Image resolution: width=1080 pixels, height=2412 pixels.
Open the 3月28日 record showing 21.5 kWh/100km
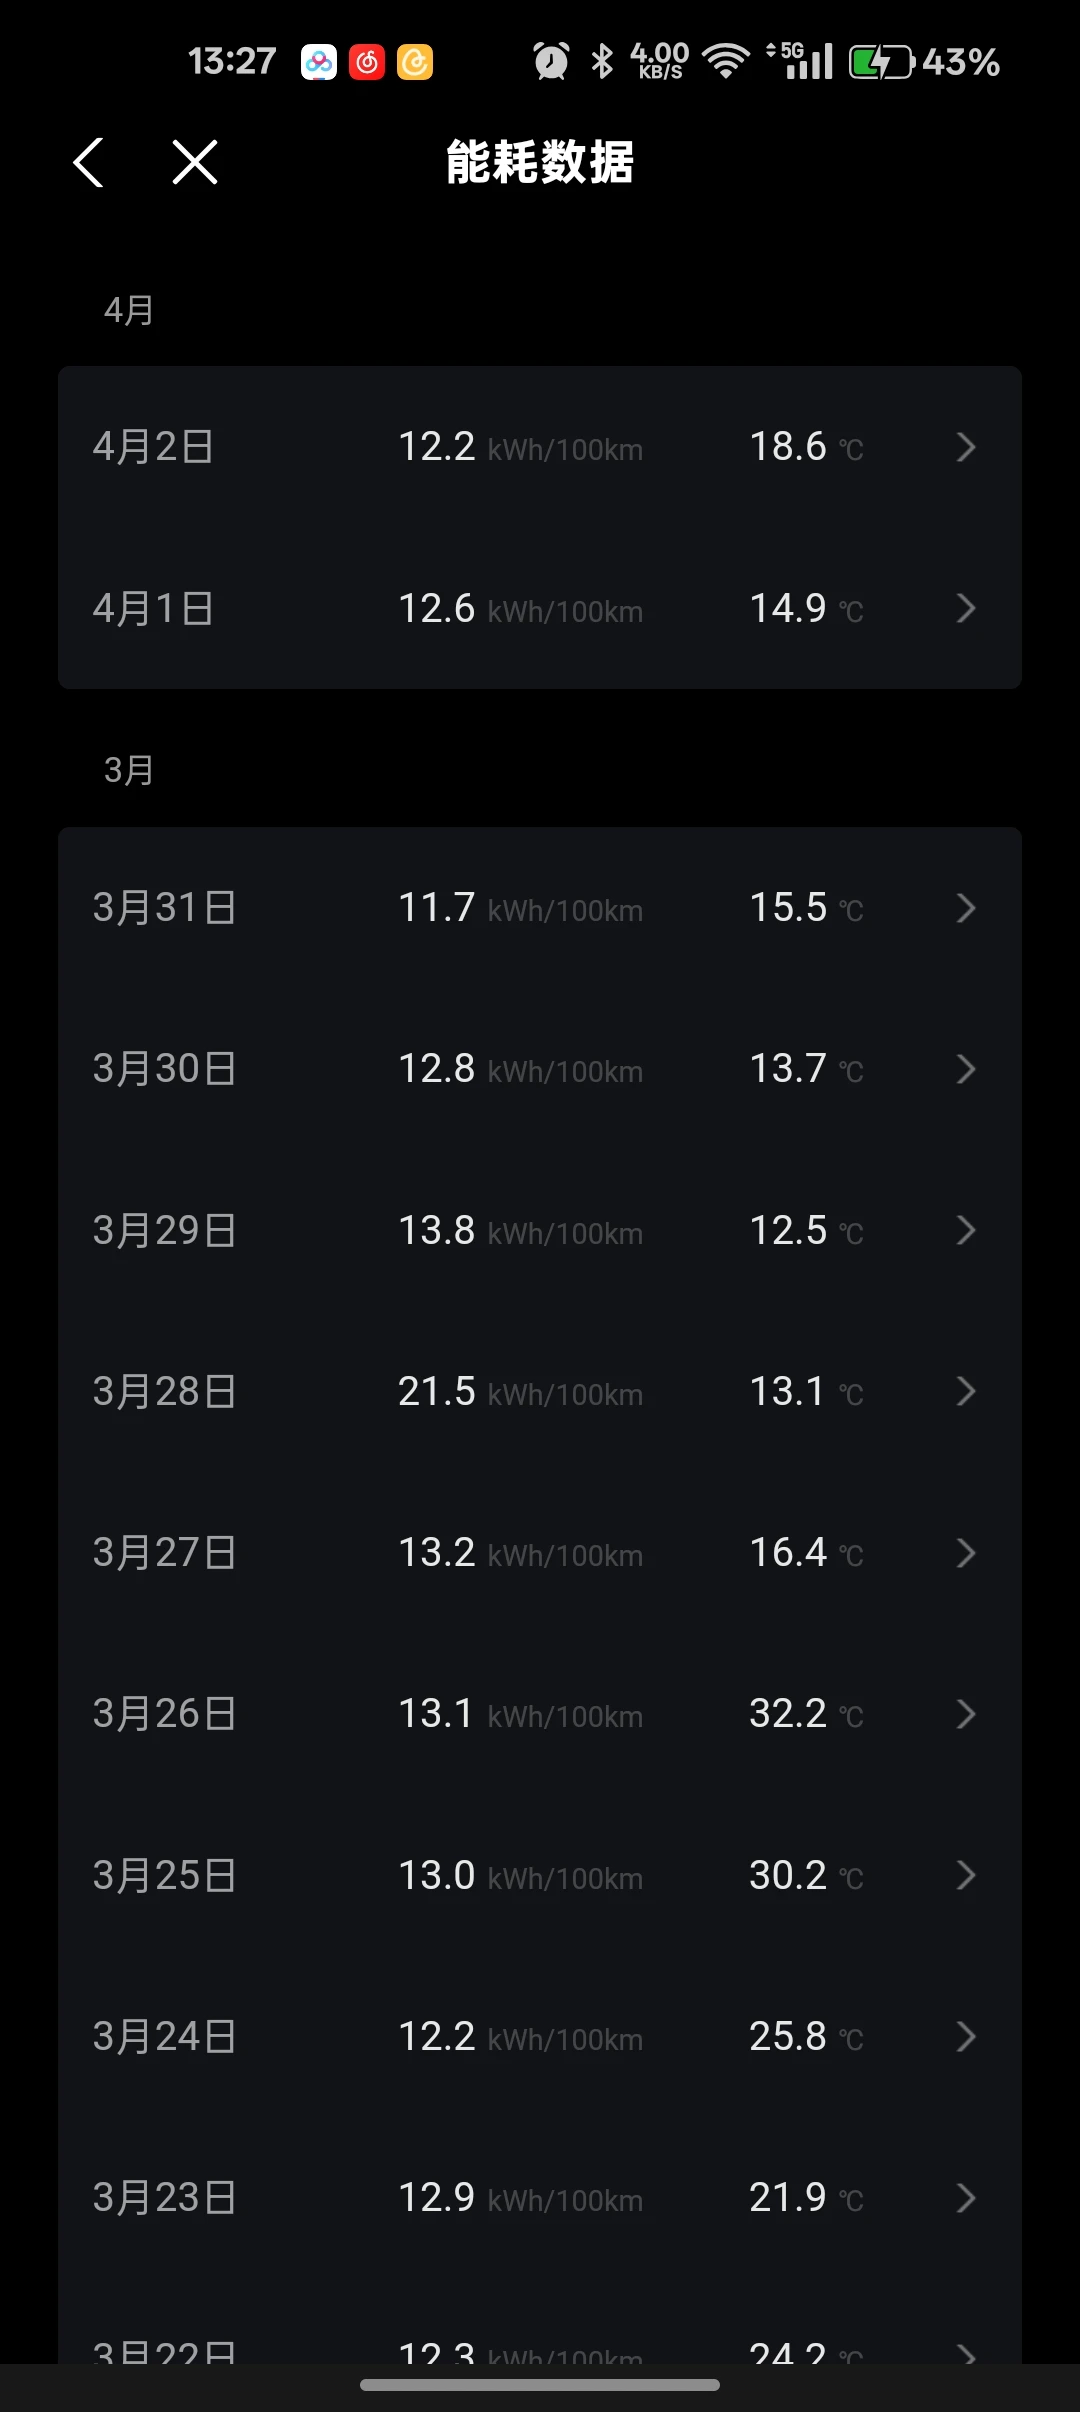(540, 1391)
